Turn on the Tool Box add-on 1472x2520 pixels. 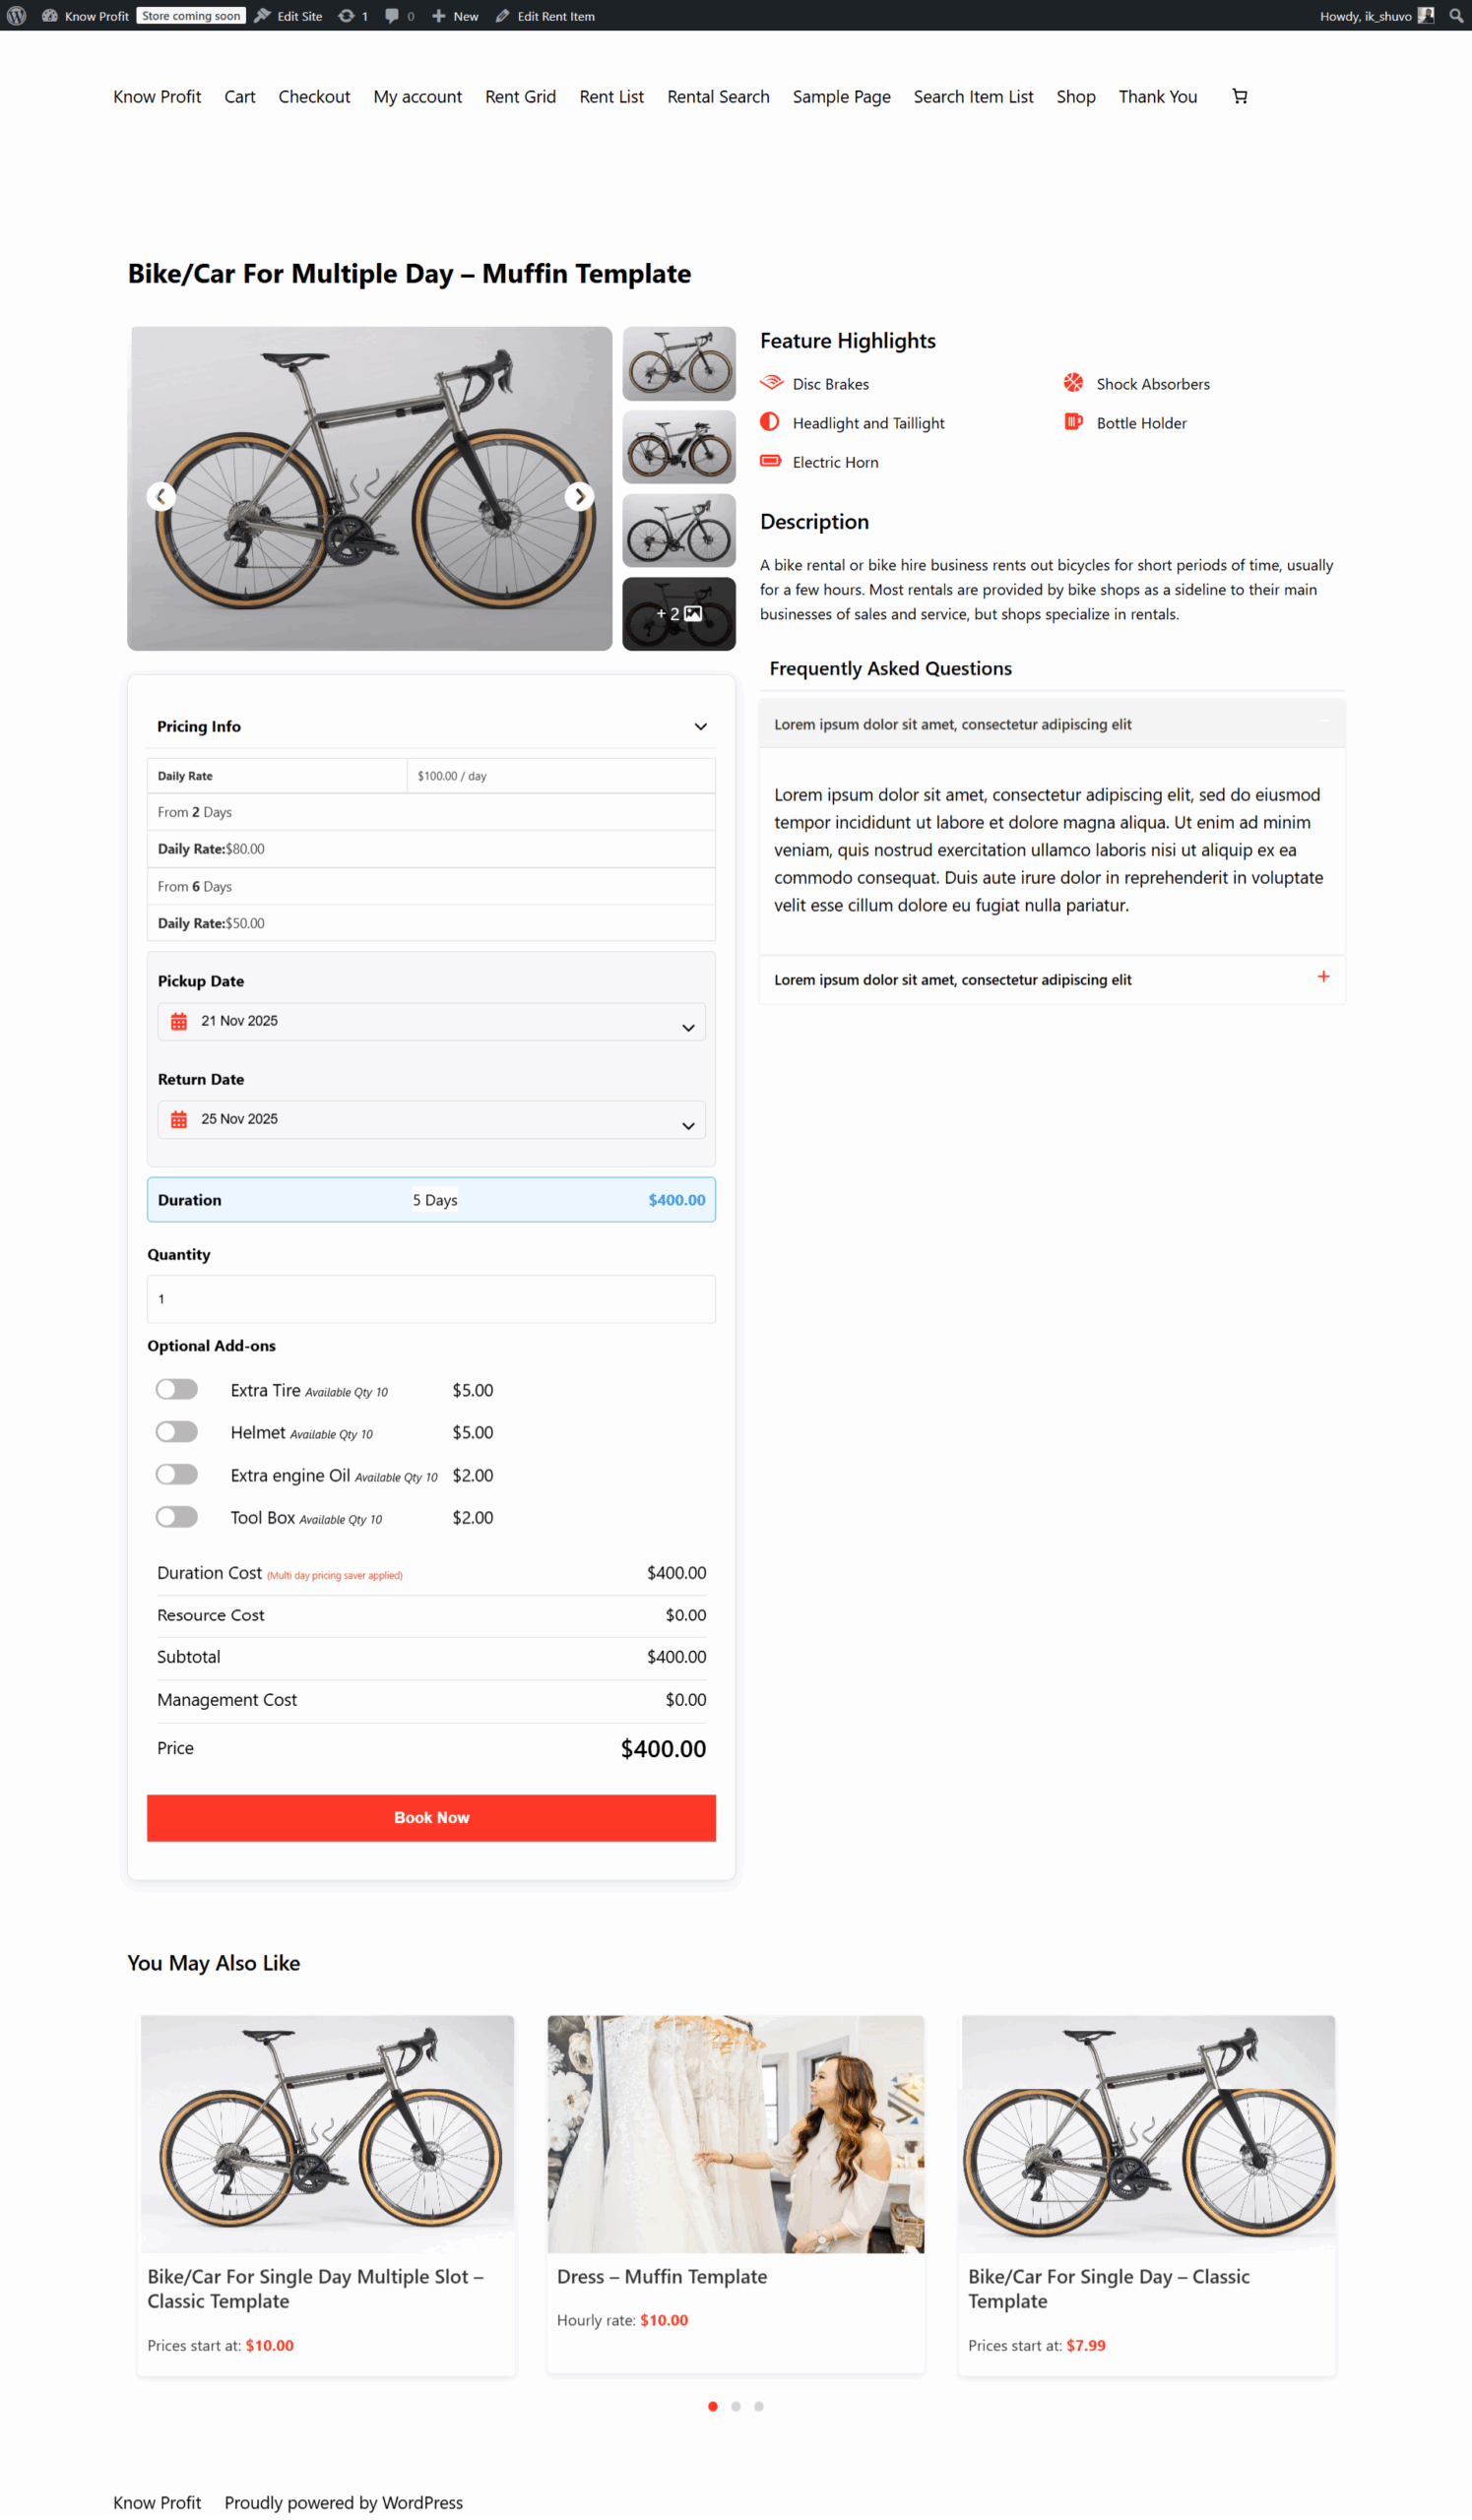pyautogui.click(x=177, y=1517)
